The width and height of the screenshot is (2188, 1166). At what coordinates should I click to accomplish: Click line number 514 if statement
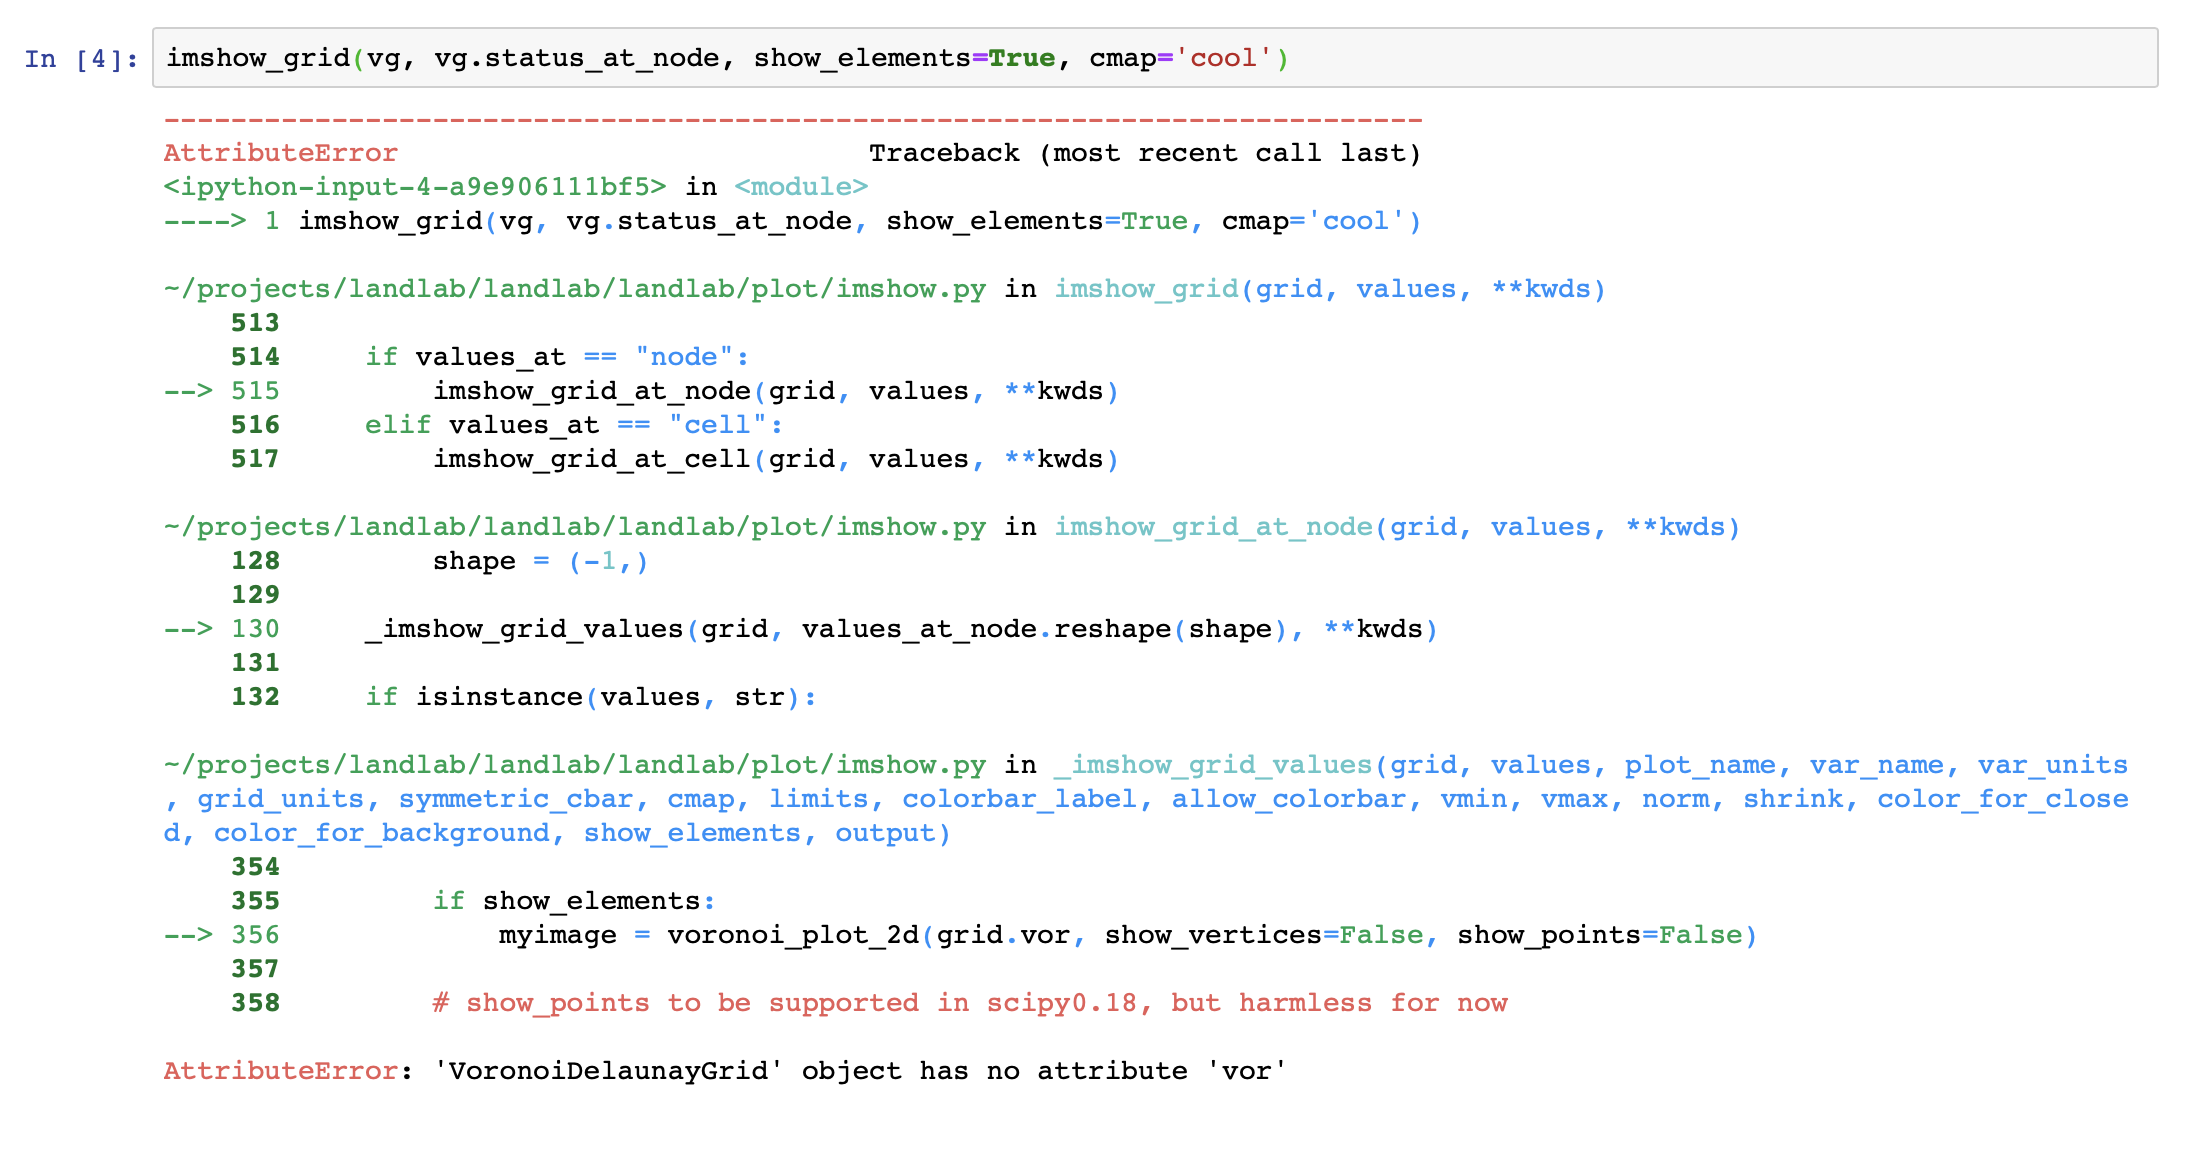tap(255, 356)
